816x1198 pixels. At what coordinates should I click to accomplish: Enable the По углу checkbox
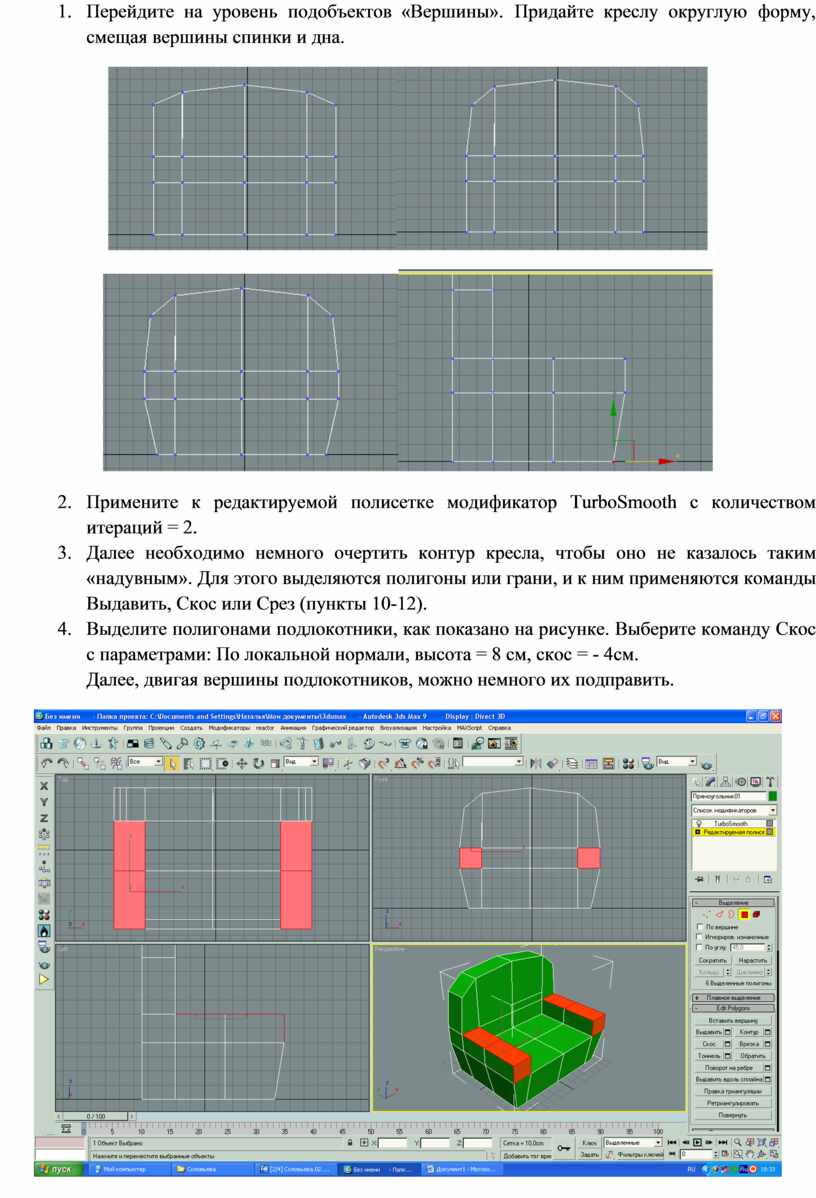700,947
